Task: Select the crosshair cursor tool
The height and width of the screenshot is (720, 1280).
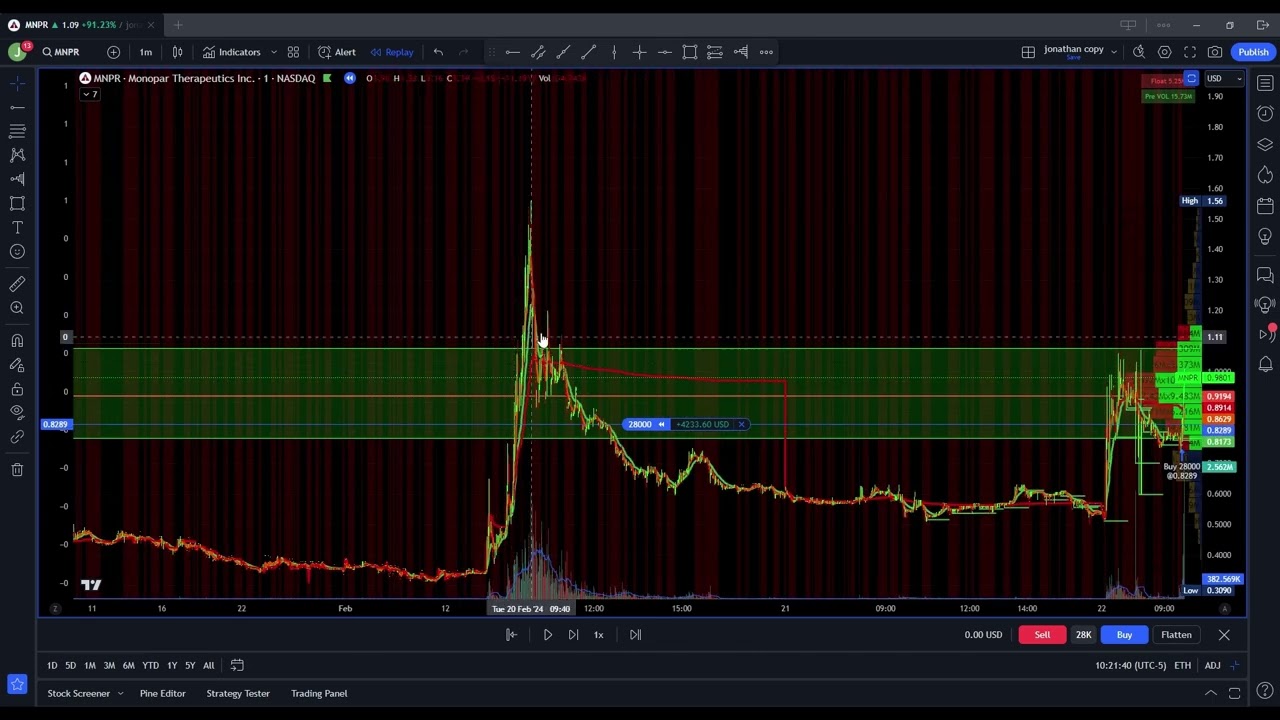Action: coord(17,83)
